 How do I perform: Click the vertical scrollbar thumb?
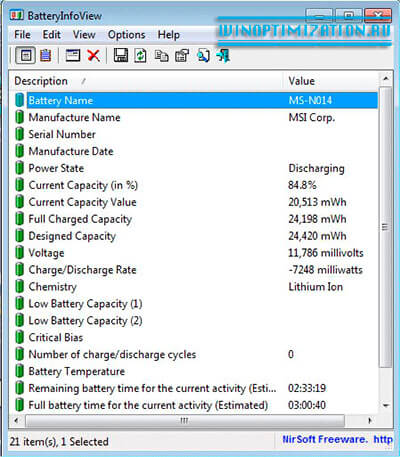pyautogui.click(x=386, y=227)
